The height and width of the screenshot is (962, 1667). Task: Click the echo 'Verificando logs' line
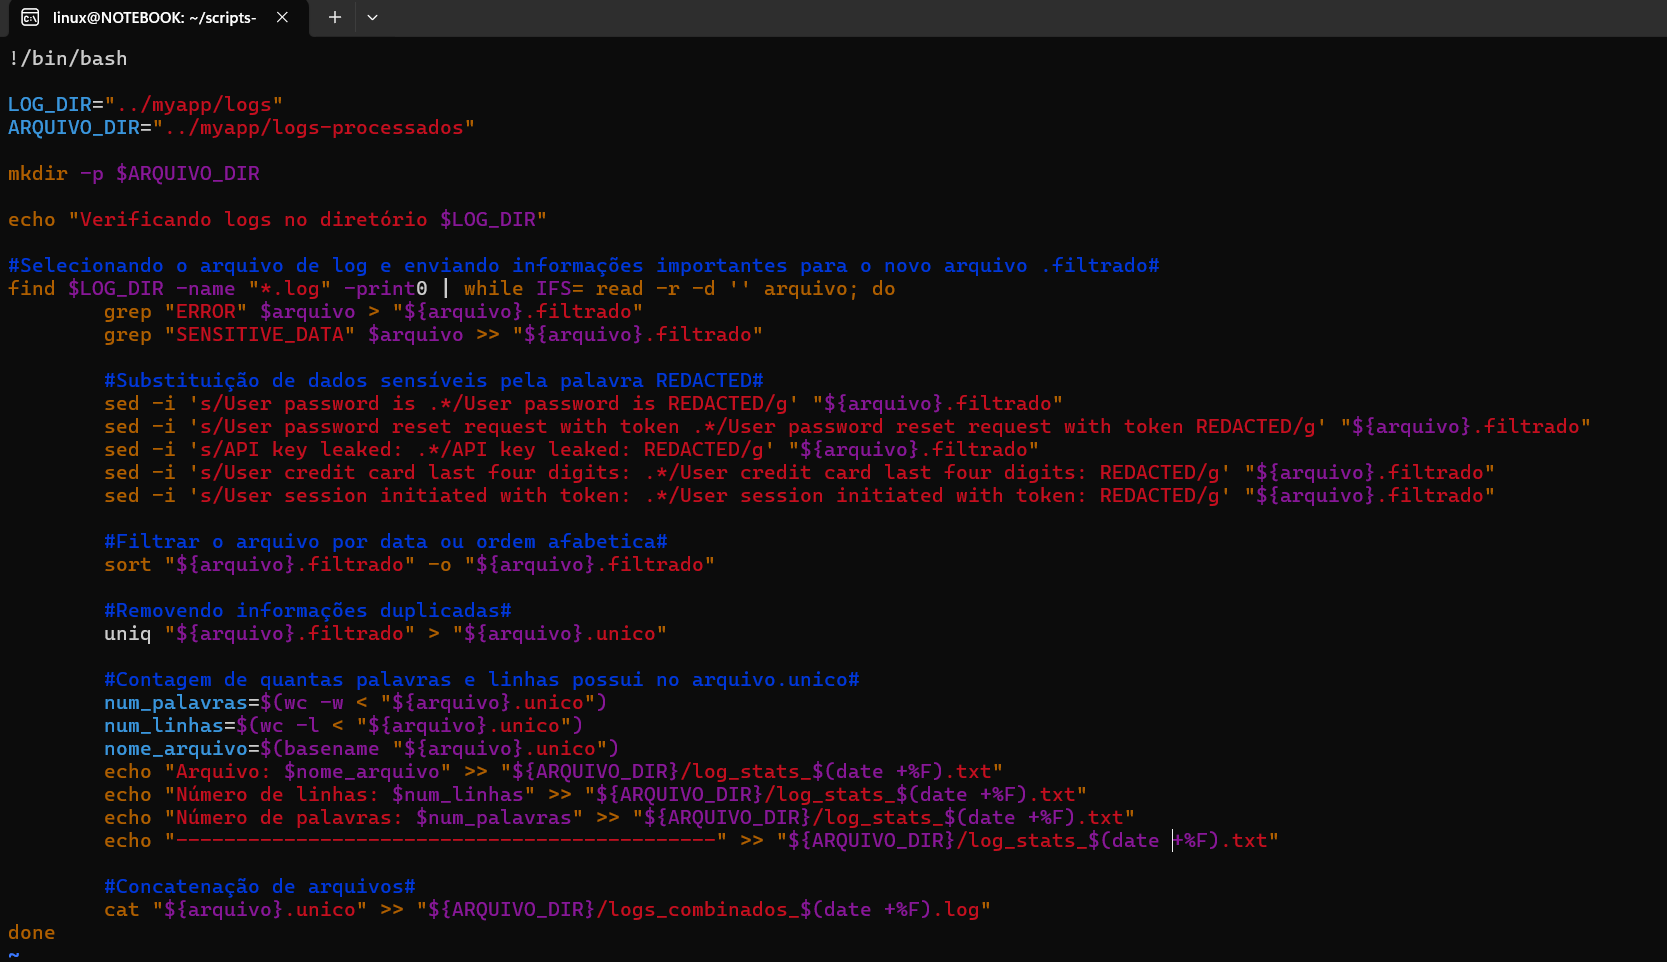pos(277,219)
